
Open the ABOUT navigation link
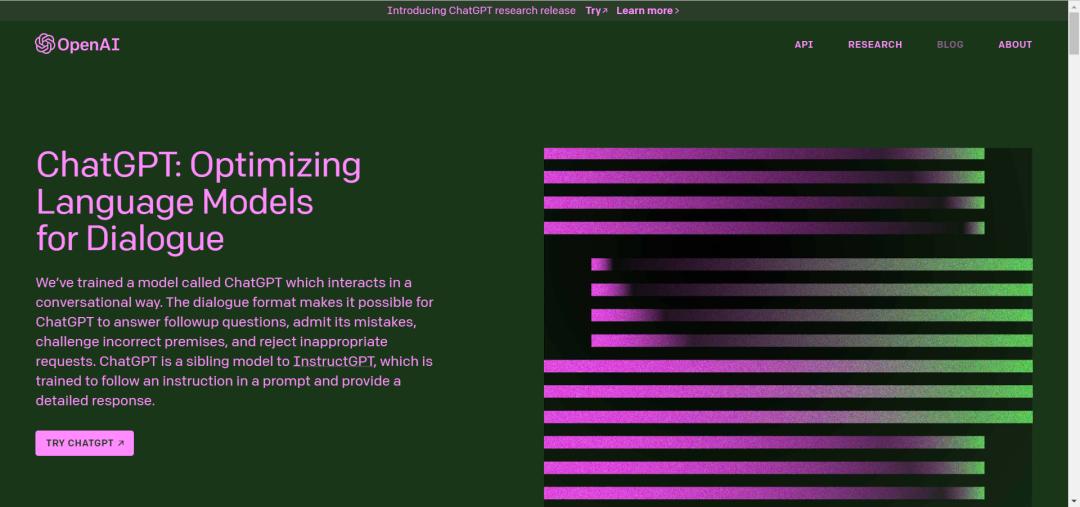pyautogui.click(x=1015, y=45)
